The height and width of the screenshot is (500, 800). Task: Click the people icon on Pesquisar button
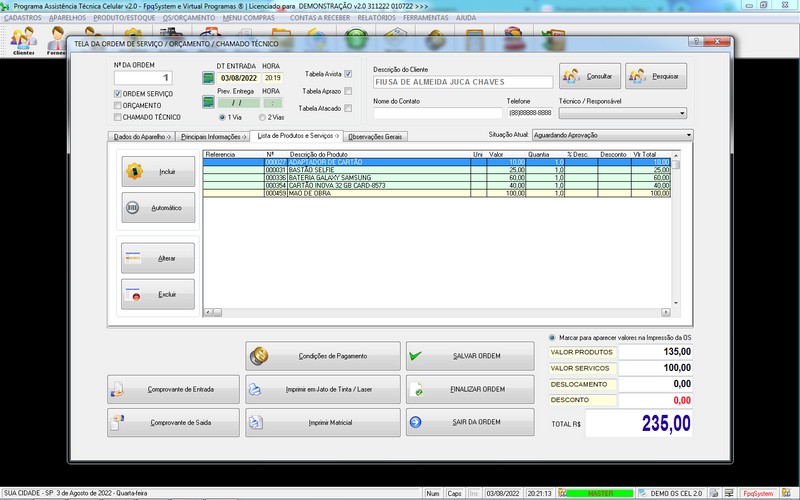[x=638, y=76]
